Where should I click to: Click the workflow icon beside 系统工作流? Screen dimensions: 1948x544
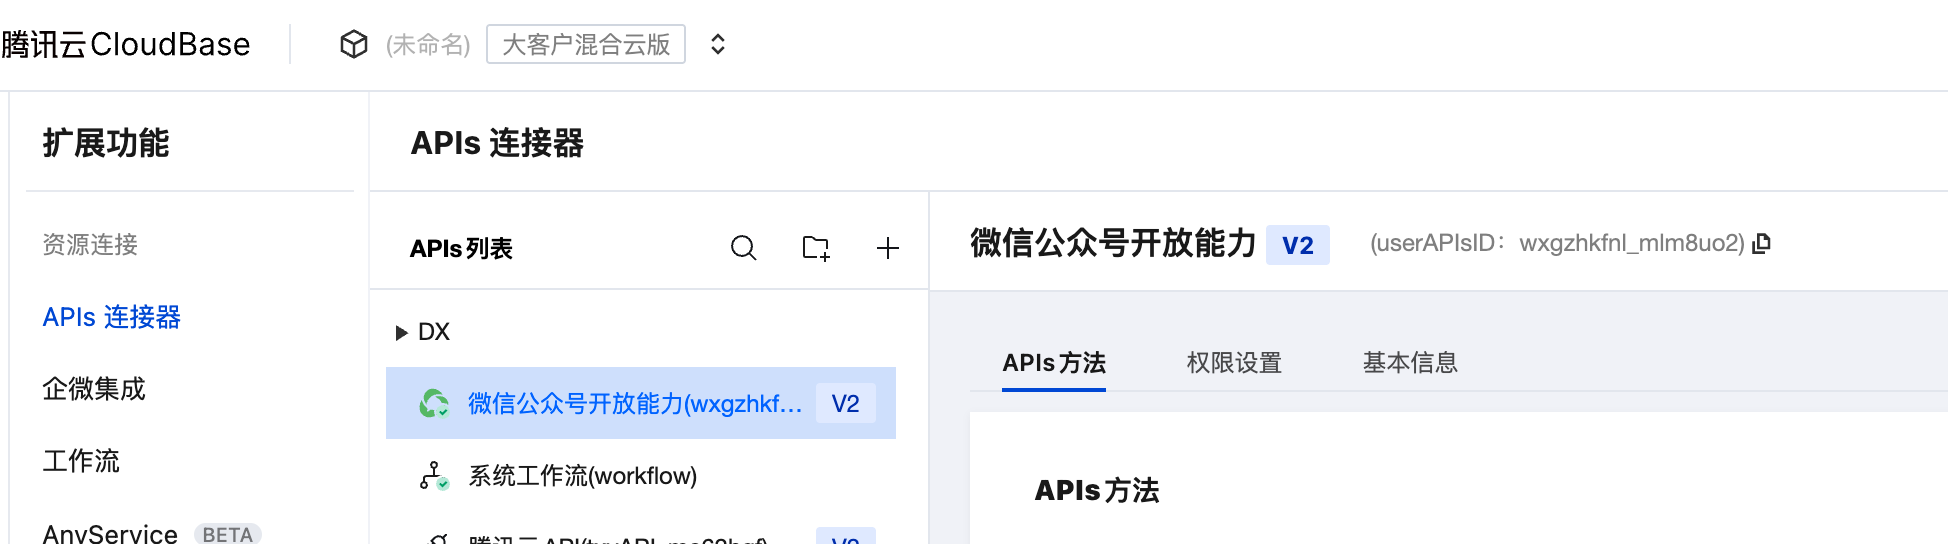434,475
